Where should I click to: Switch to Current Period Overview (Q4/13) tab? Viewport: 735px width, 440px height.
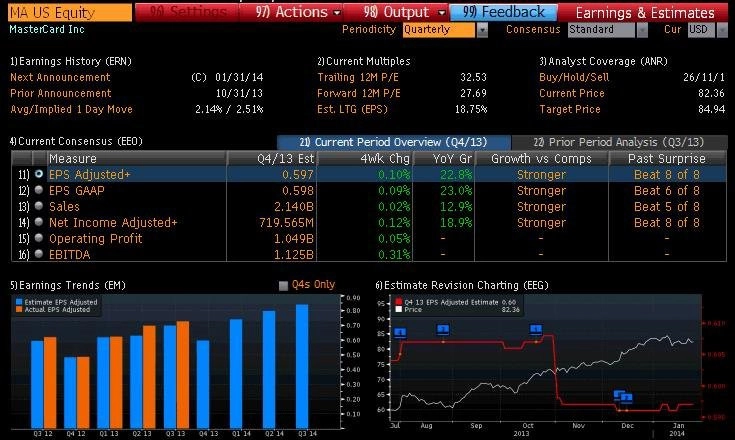[x=394, y=142]
